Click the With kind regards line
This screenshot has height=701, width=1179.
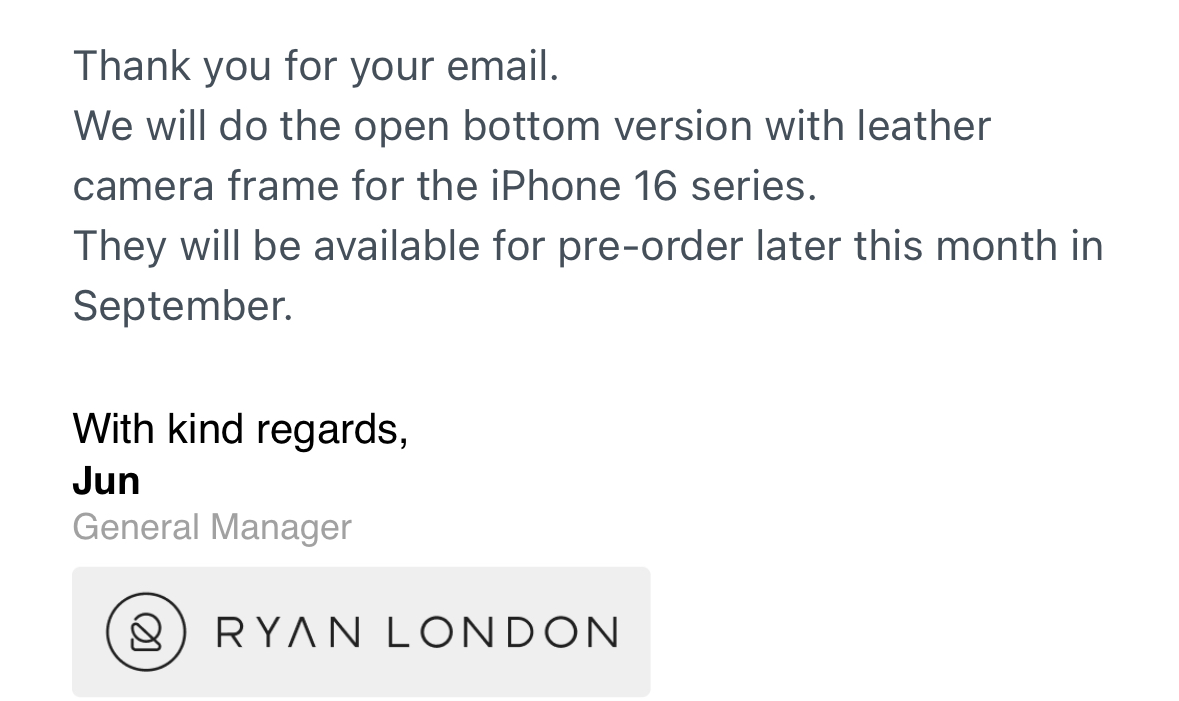tap(240, 429)
